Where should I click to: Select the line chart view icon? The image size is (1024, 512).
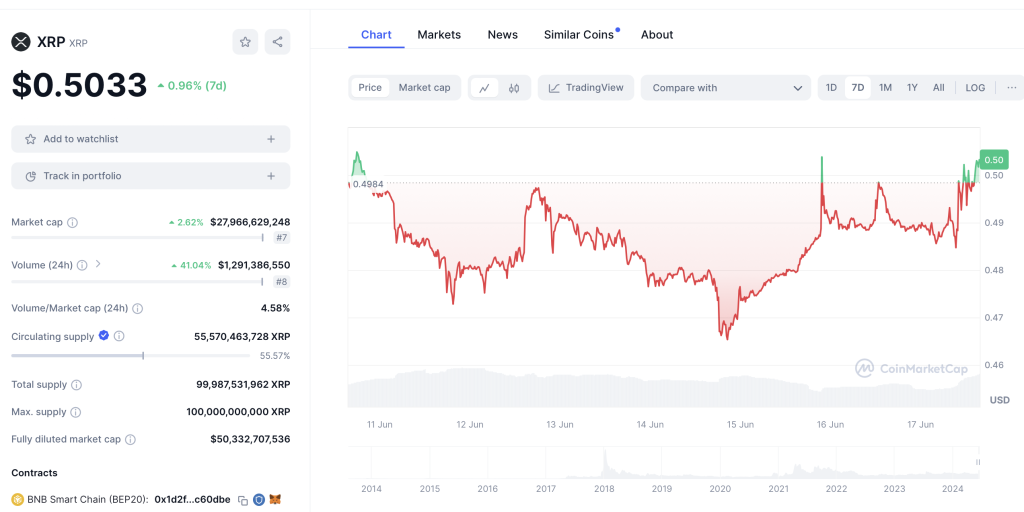(x=485, y=88)
